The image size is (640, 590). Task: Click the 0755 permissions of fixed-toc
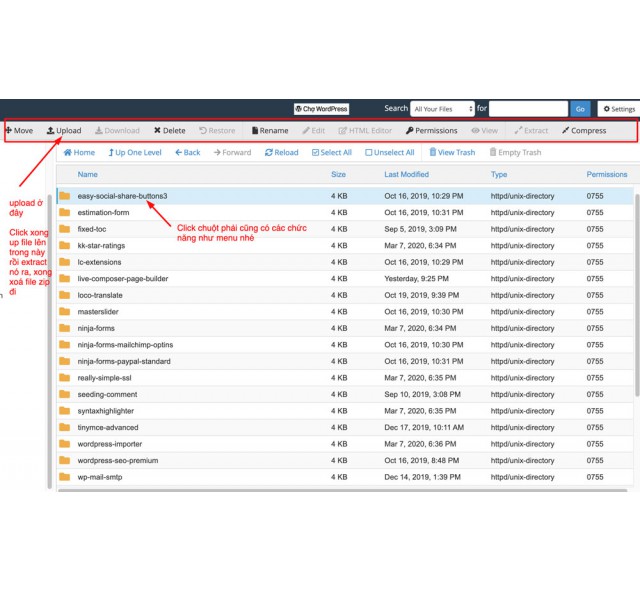pos(595,229)
